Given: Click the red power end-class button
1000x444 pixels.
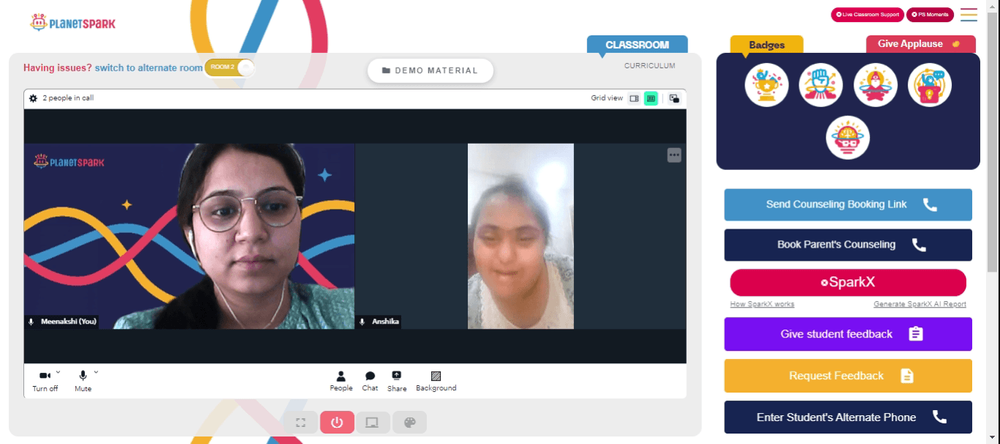Looking at the screenshot, I should 337,422.
